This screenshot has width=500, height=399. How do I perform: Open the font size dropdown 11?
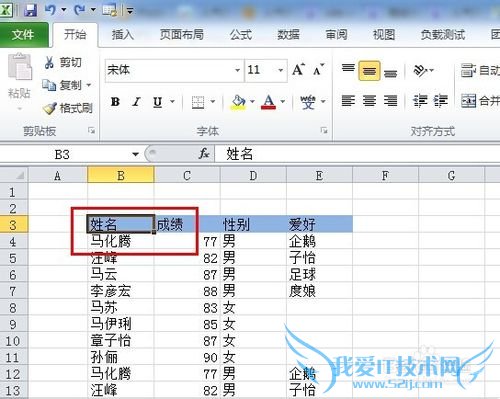(x=281, y=70)
